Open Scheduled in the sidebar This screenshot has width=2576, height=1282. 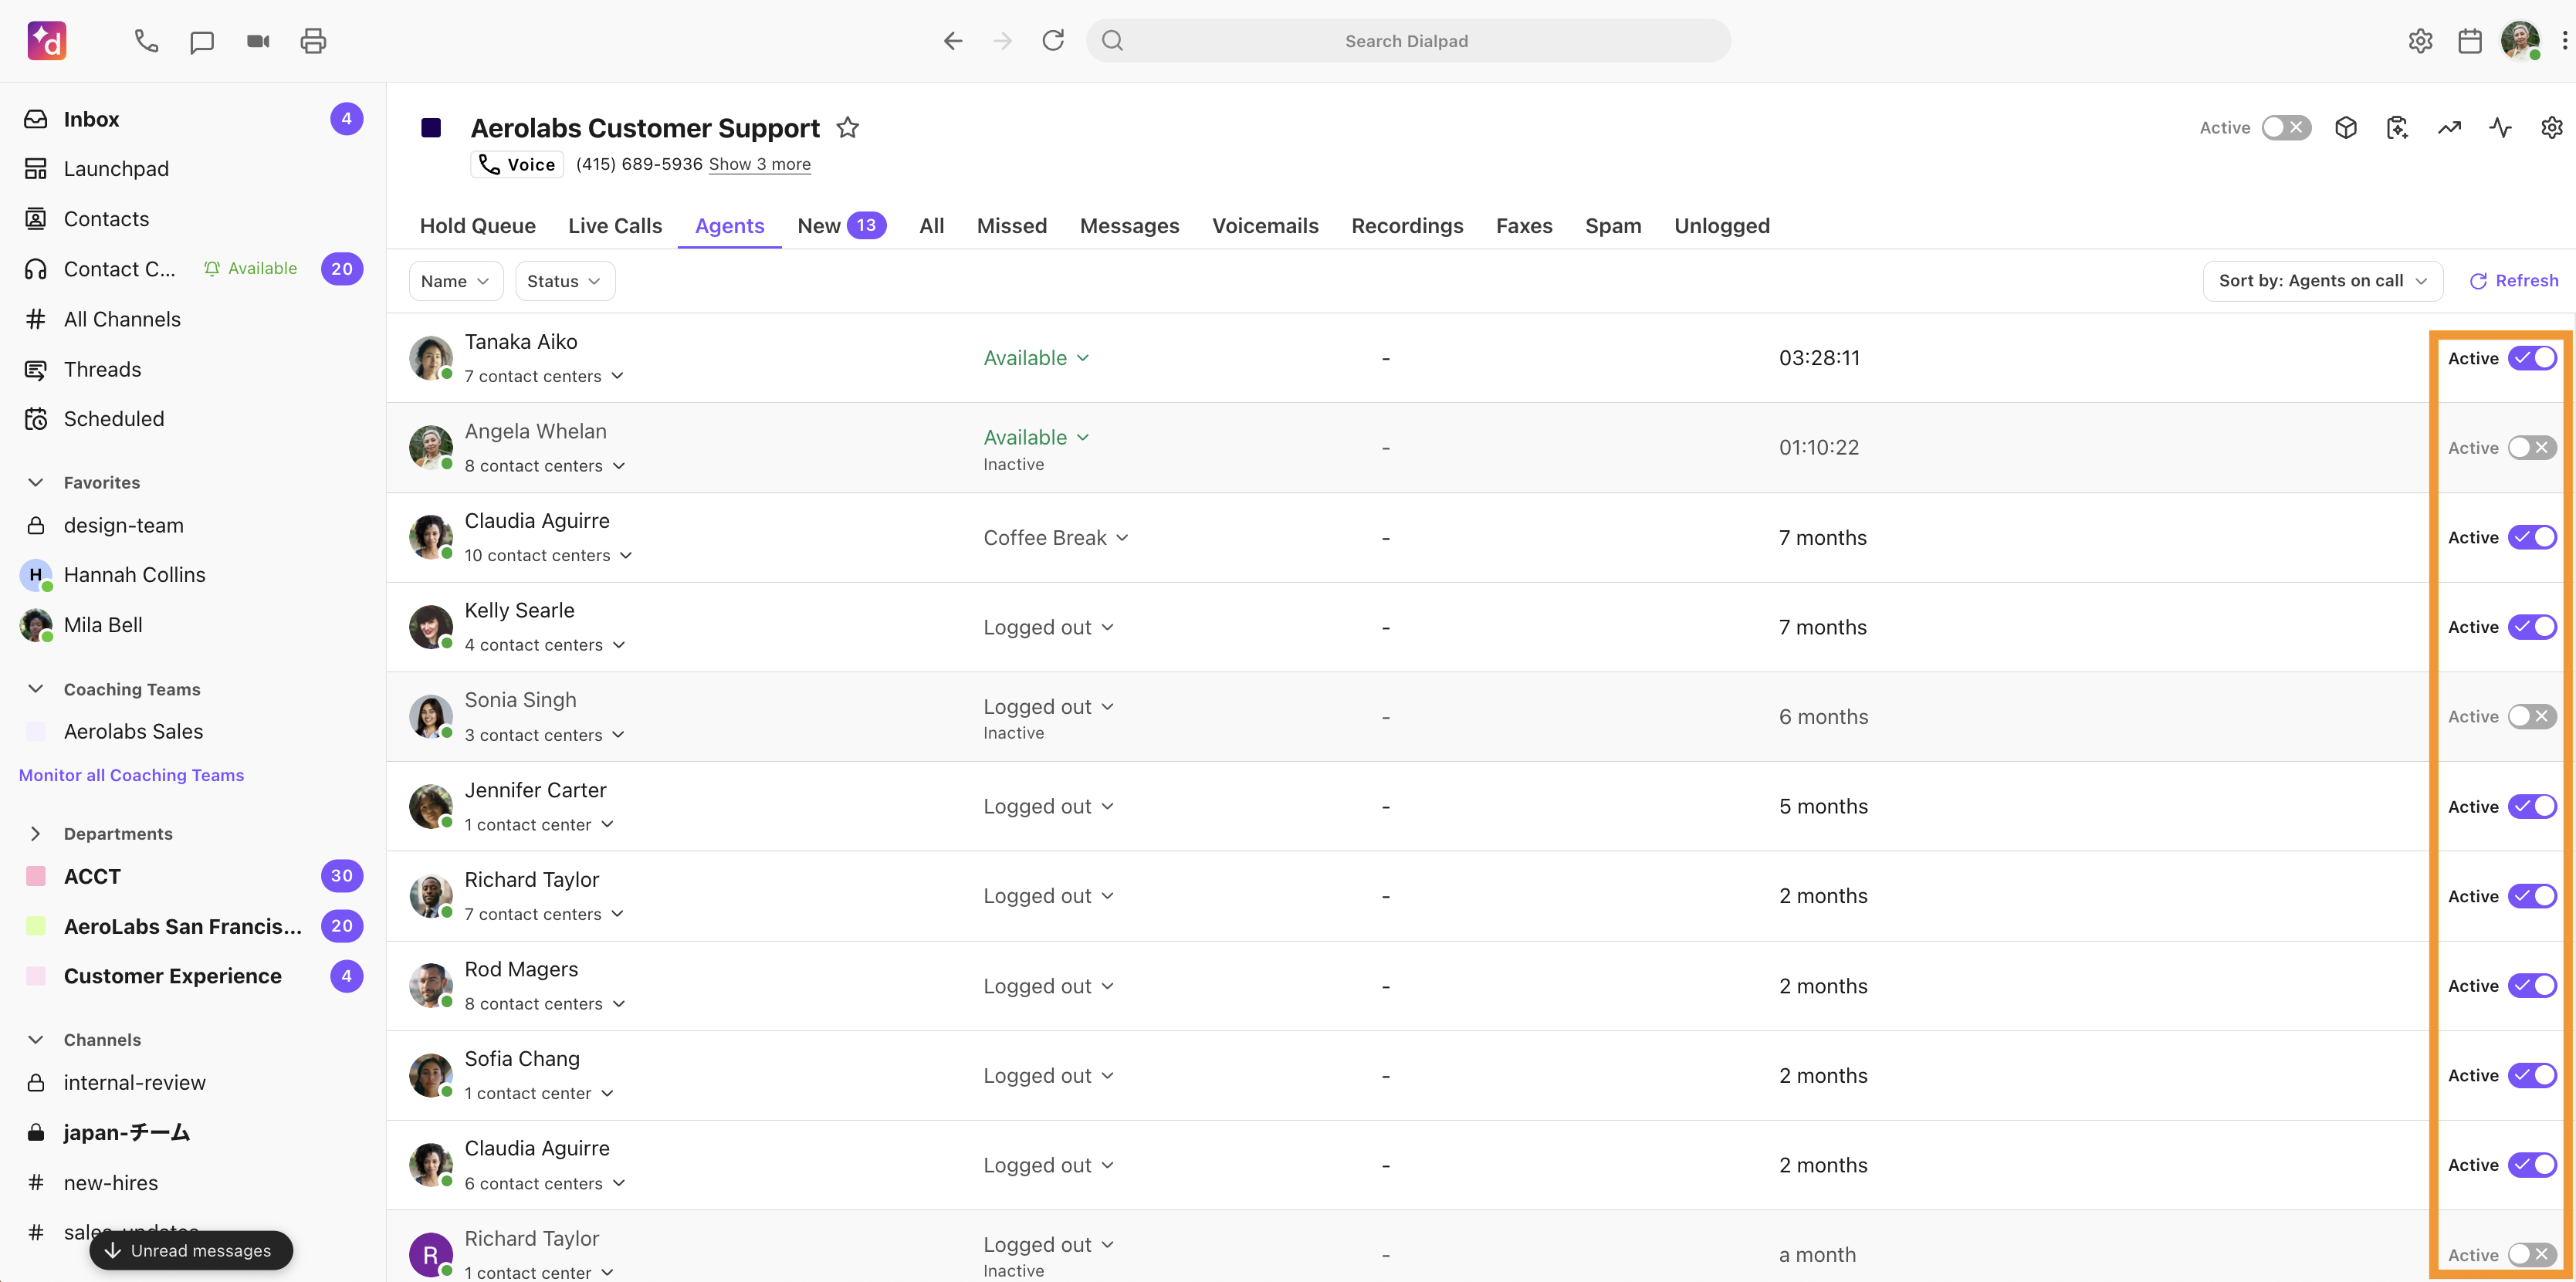coord(193,419)
